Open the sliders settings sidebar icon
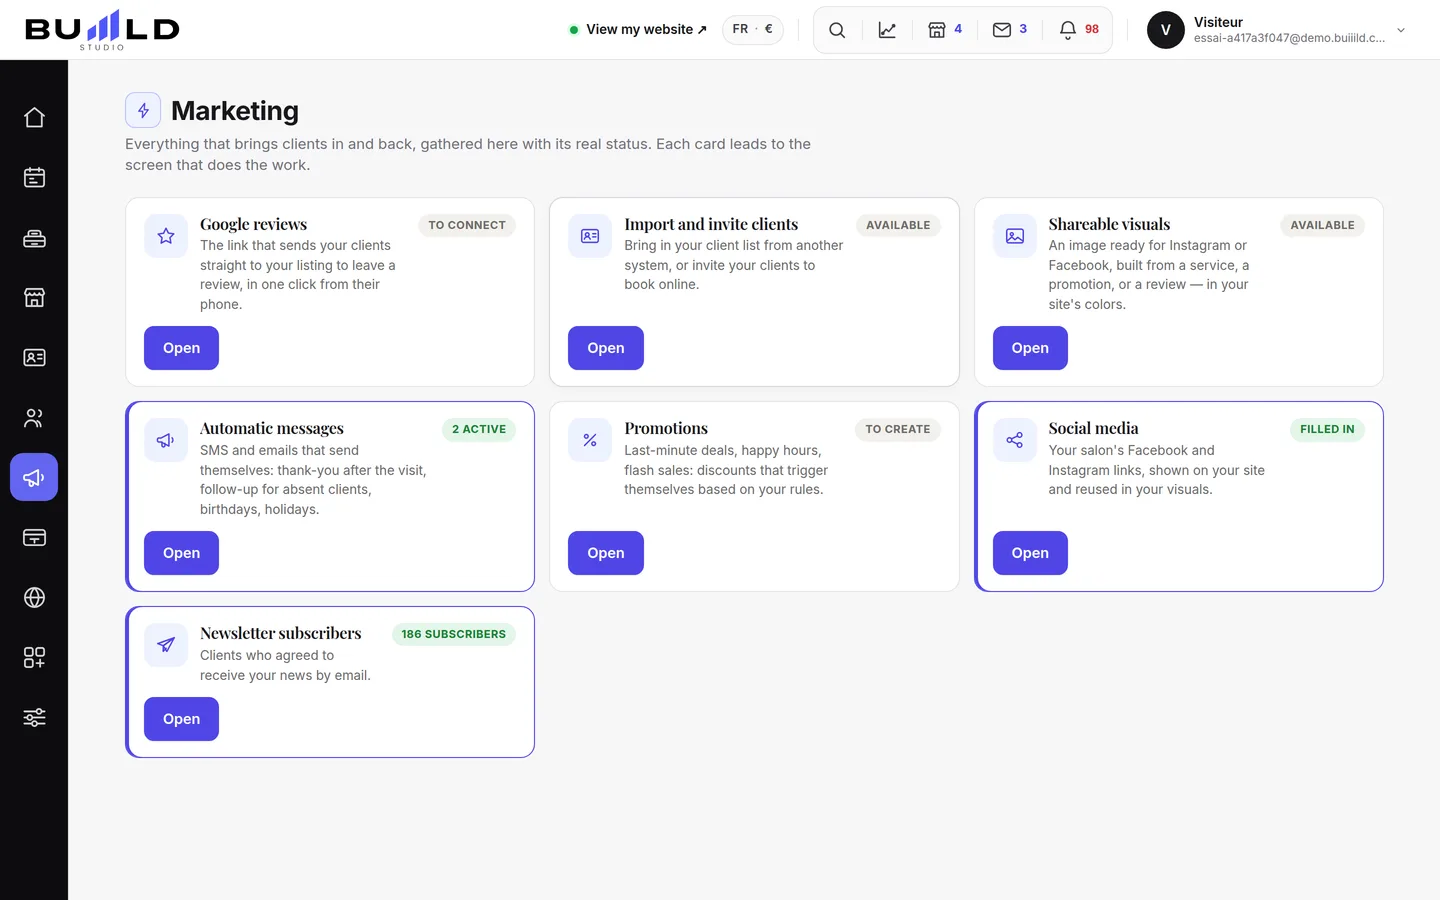 tap(34, 717)
